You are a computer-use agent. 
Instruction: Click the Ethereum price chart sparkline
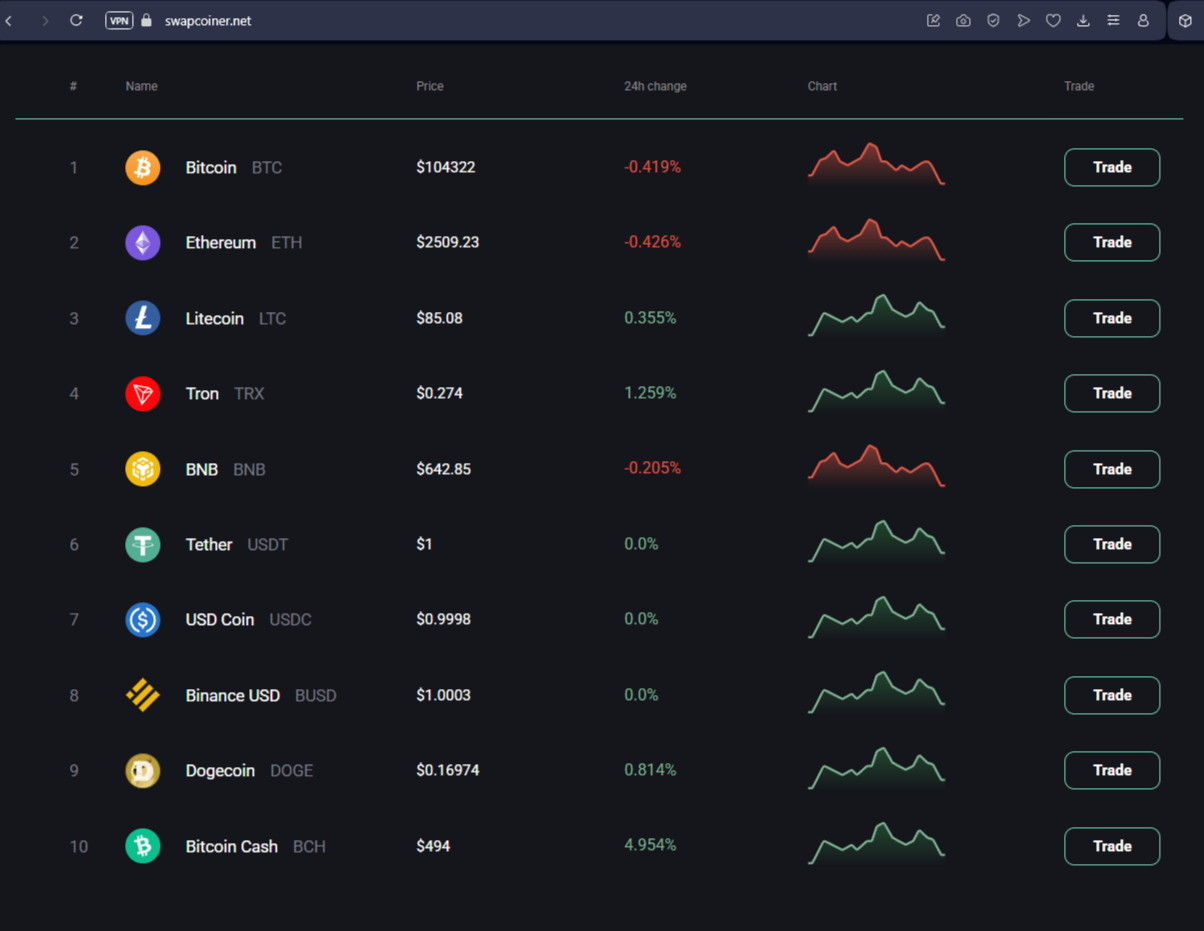tap(876, 242)
